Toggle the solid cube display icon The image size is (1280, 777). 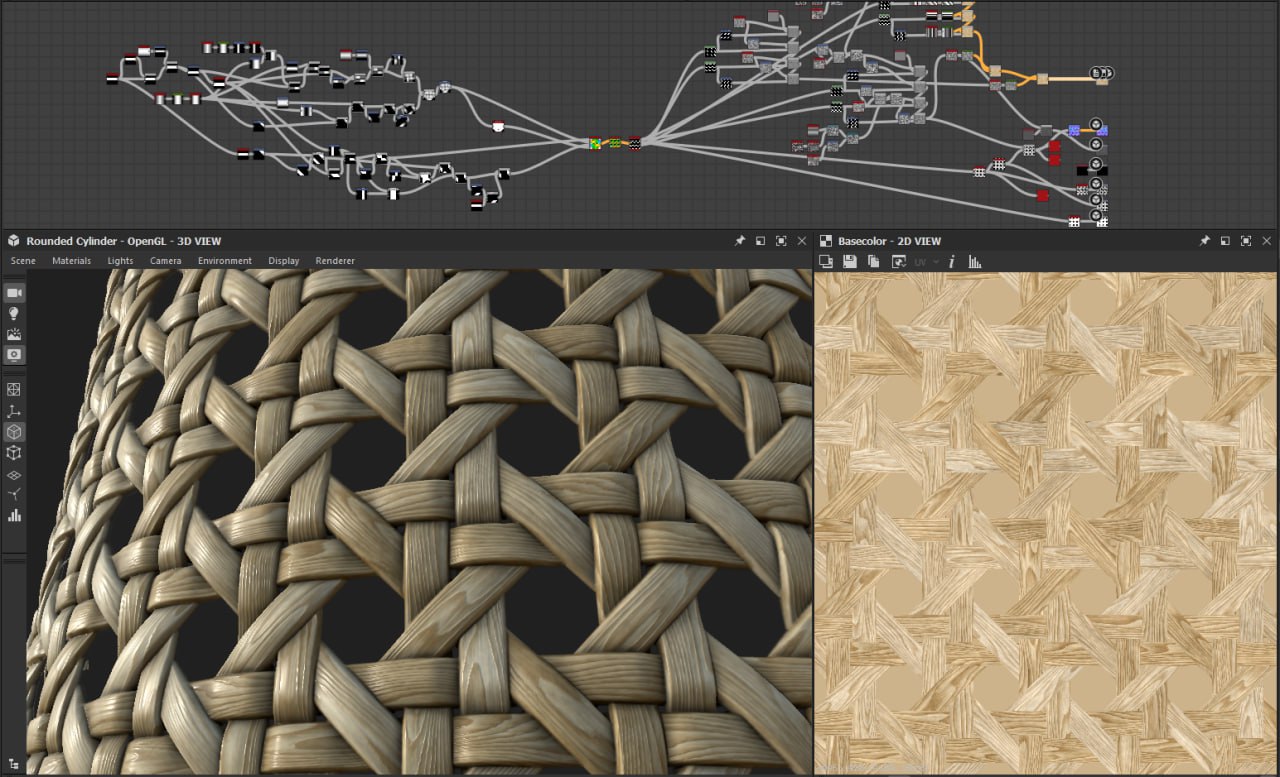click(14, 432)
